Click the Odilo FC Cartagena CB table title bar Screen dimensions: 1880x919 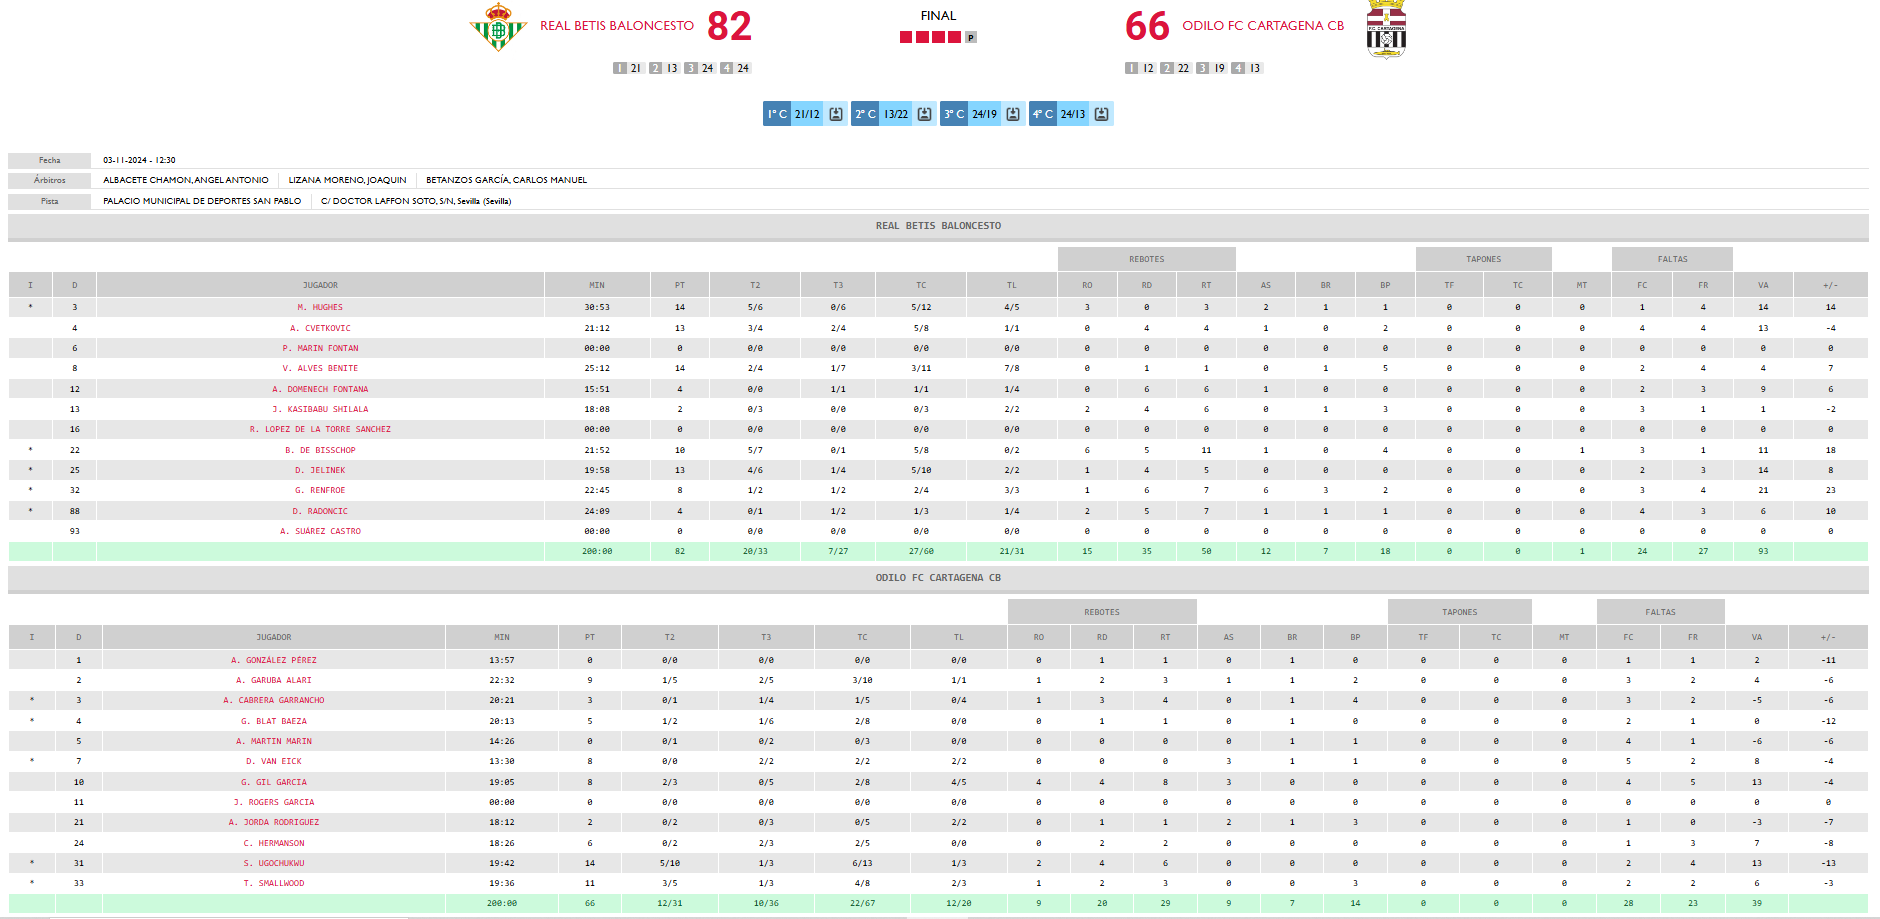(938, 578)
